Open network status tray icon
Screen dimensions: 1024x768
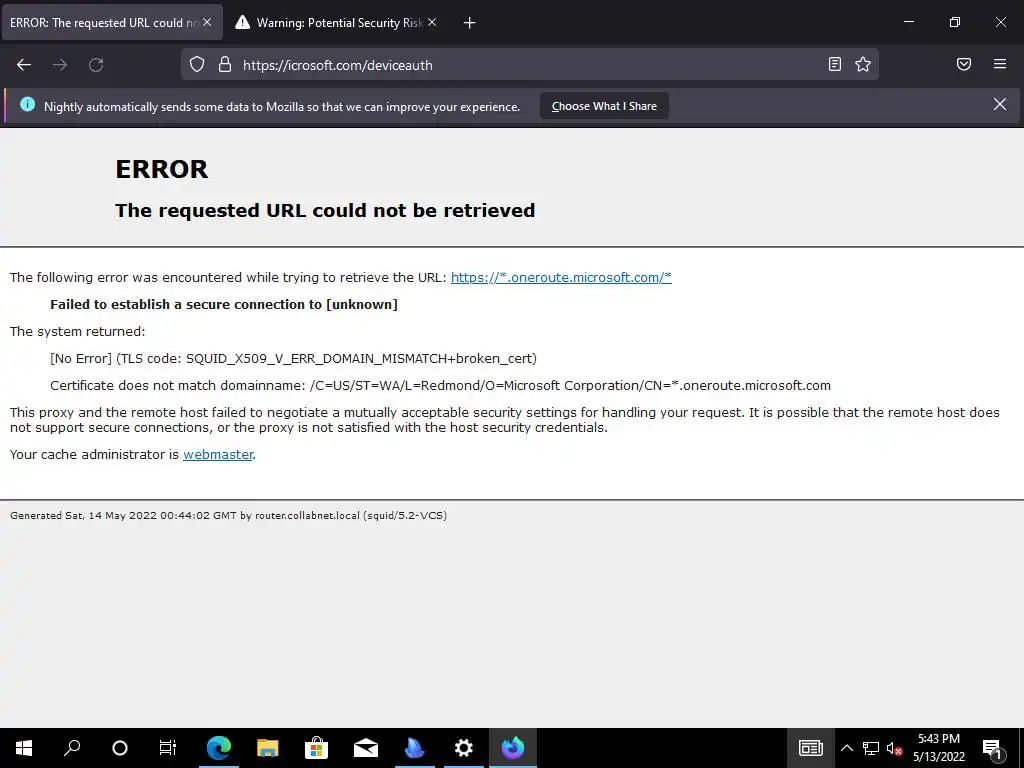click(x=871, y=748)
